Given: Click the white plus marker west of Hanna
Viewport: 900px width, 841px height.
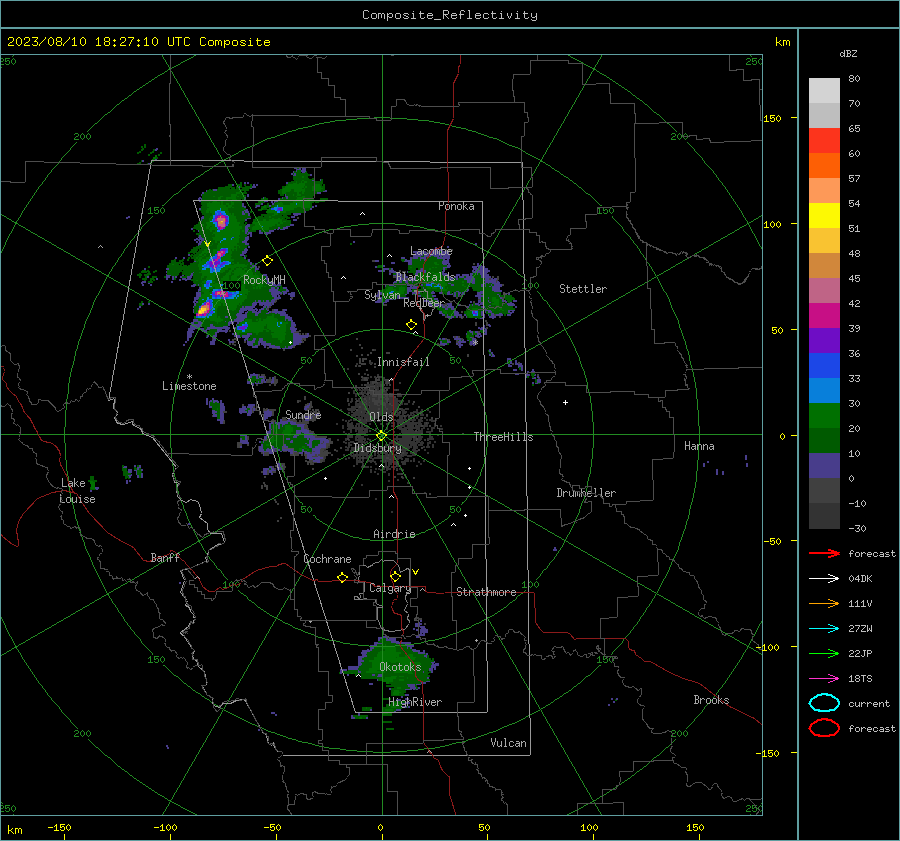Looking at the screenshot, I should click(x=565, y=402).
